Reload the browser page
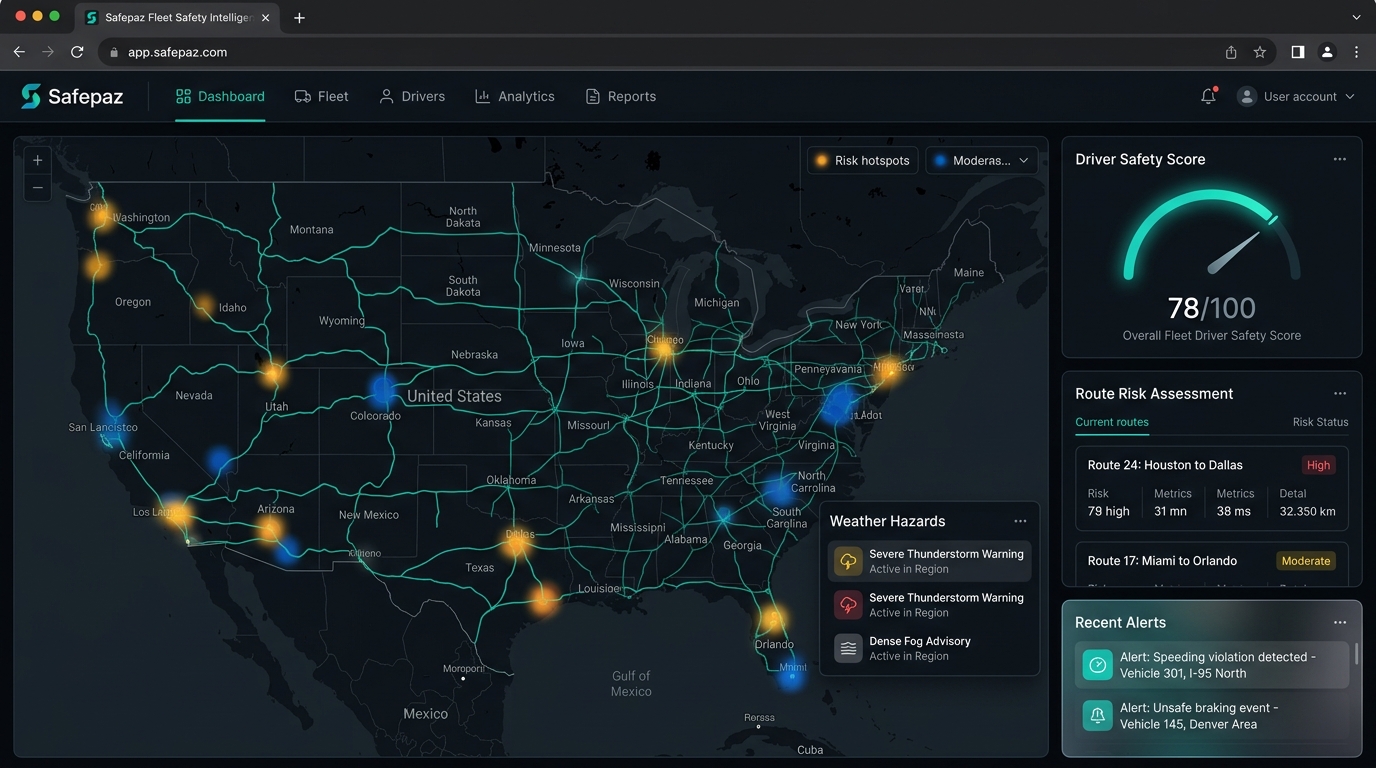The height and width of the screenshot is (768, 1376). click(77, 52)
